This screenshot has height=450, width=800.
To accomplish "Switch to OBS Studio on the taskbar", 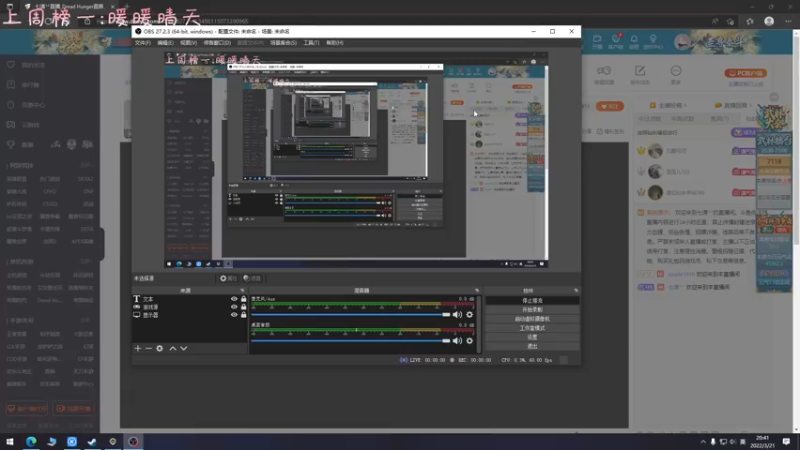I will coord(133,441).
